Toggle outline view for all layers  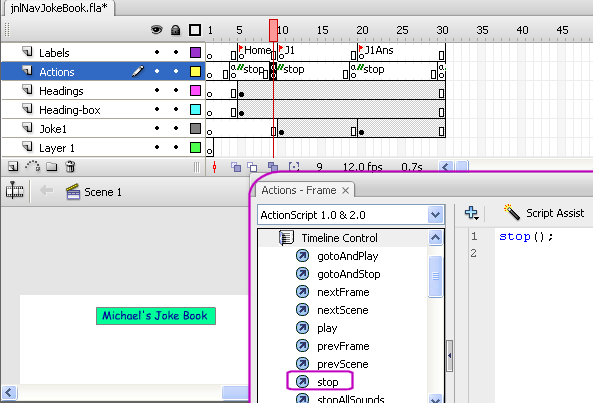[195, 30]
